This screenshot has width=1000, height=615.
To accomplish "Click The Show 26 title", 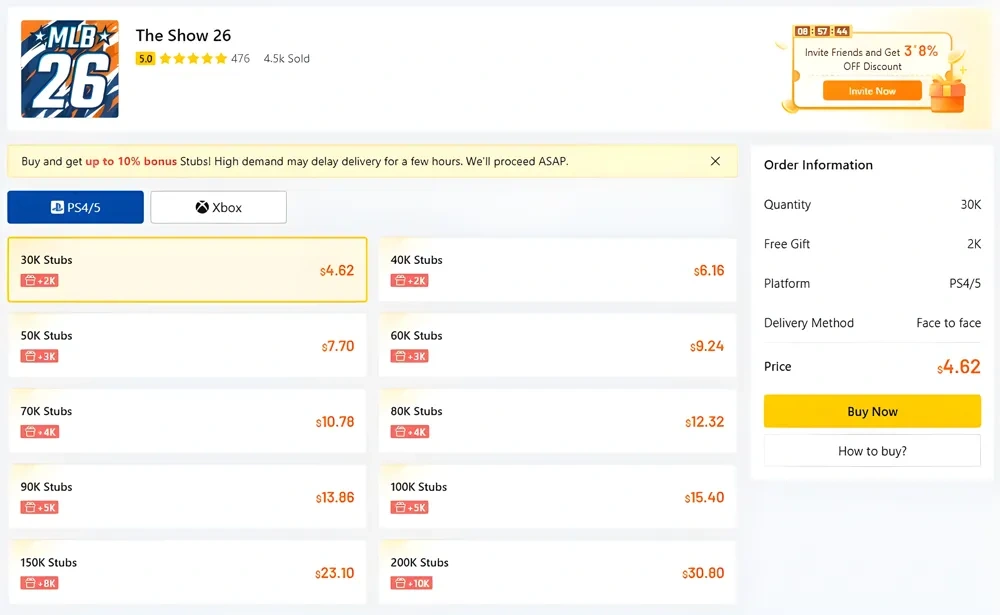I will 183,36.
